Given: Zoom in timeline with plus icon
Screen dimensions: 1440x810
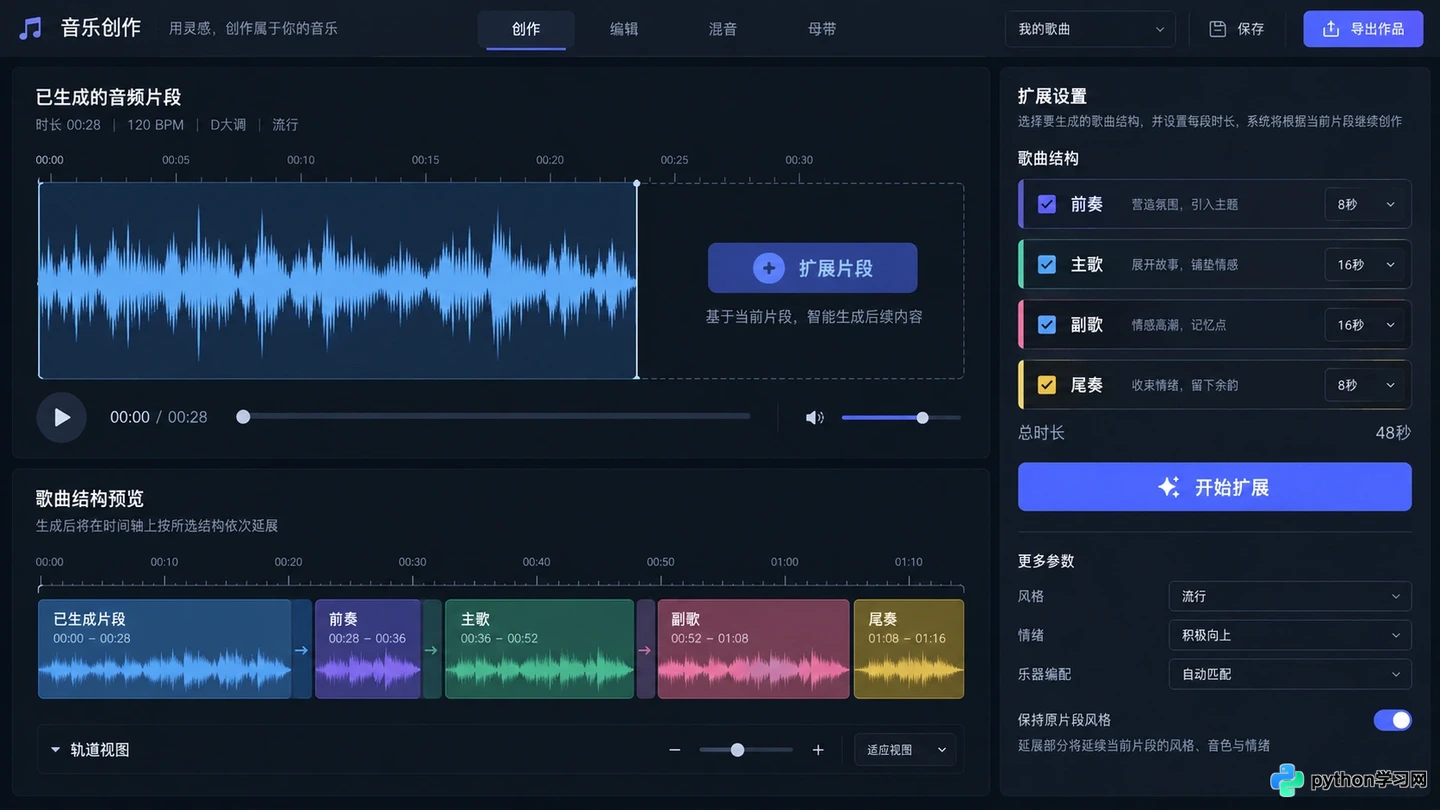Looking at the screenshot, I should pos(818,750).
